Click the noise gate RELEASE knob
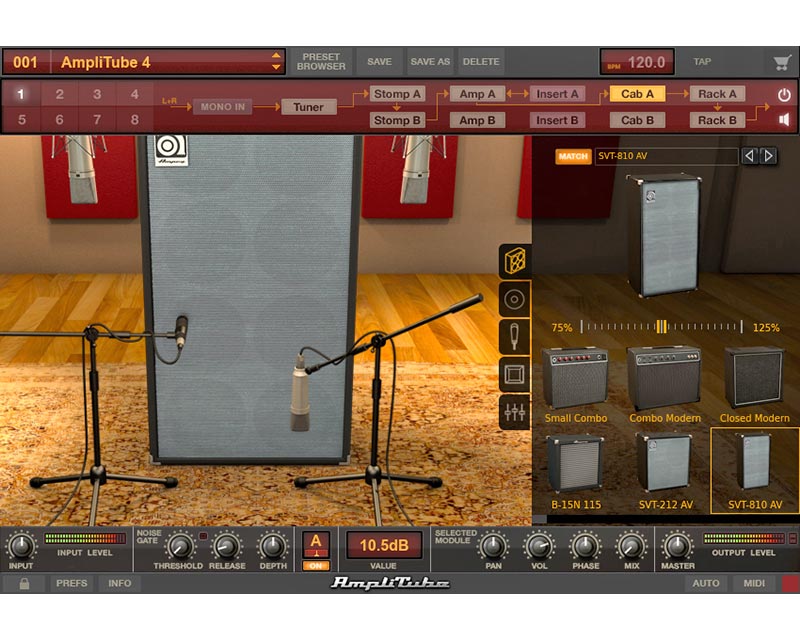 point(227,547)
